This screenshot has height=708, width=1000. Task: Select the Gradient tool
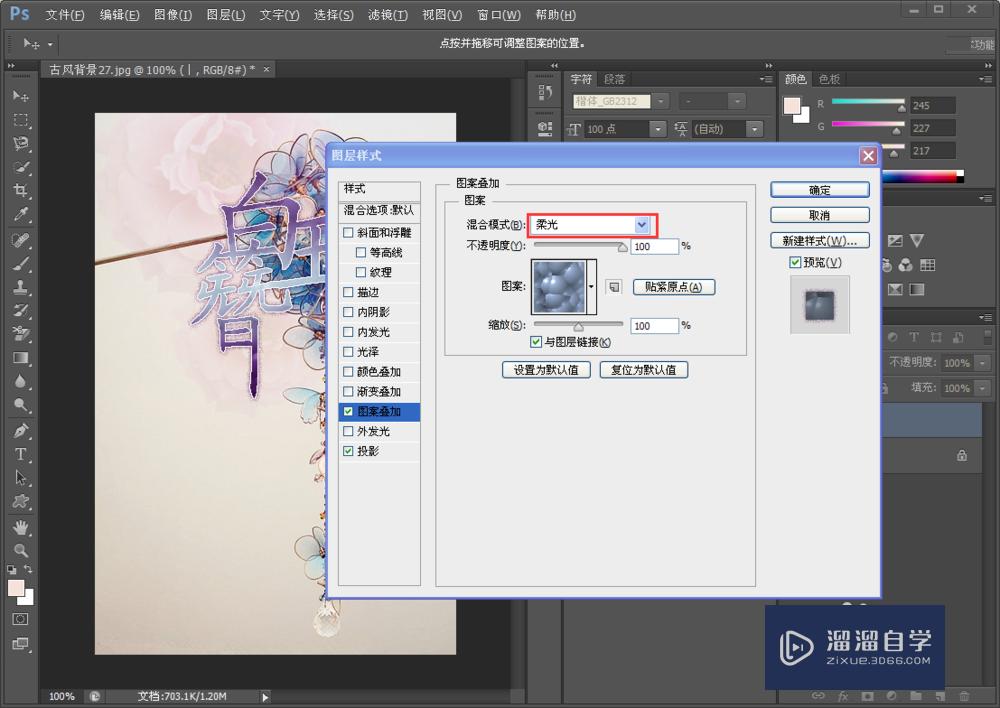pos(21,358)
